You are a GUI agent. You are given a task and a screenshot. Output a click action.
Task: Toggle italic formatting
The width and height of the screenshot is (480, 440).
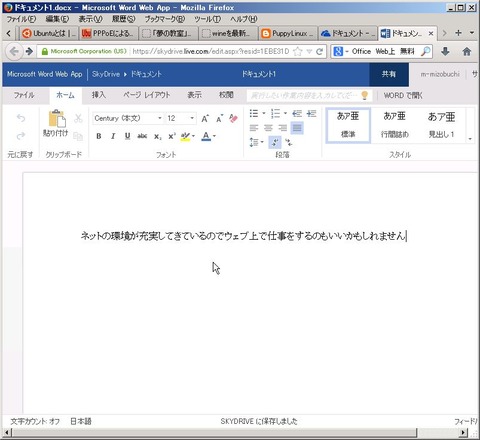click(113, 136)
